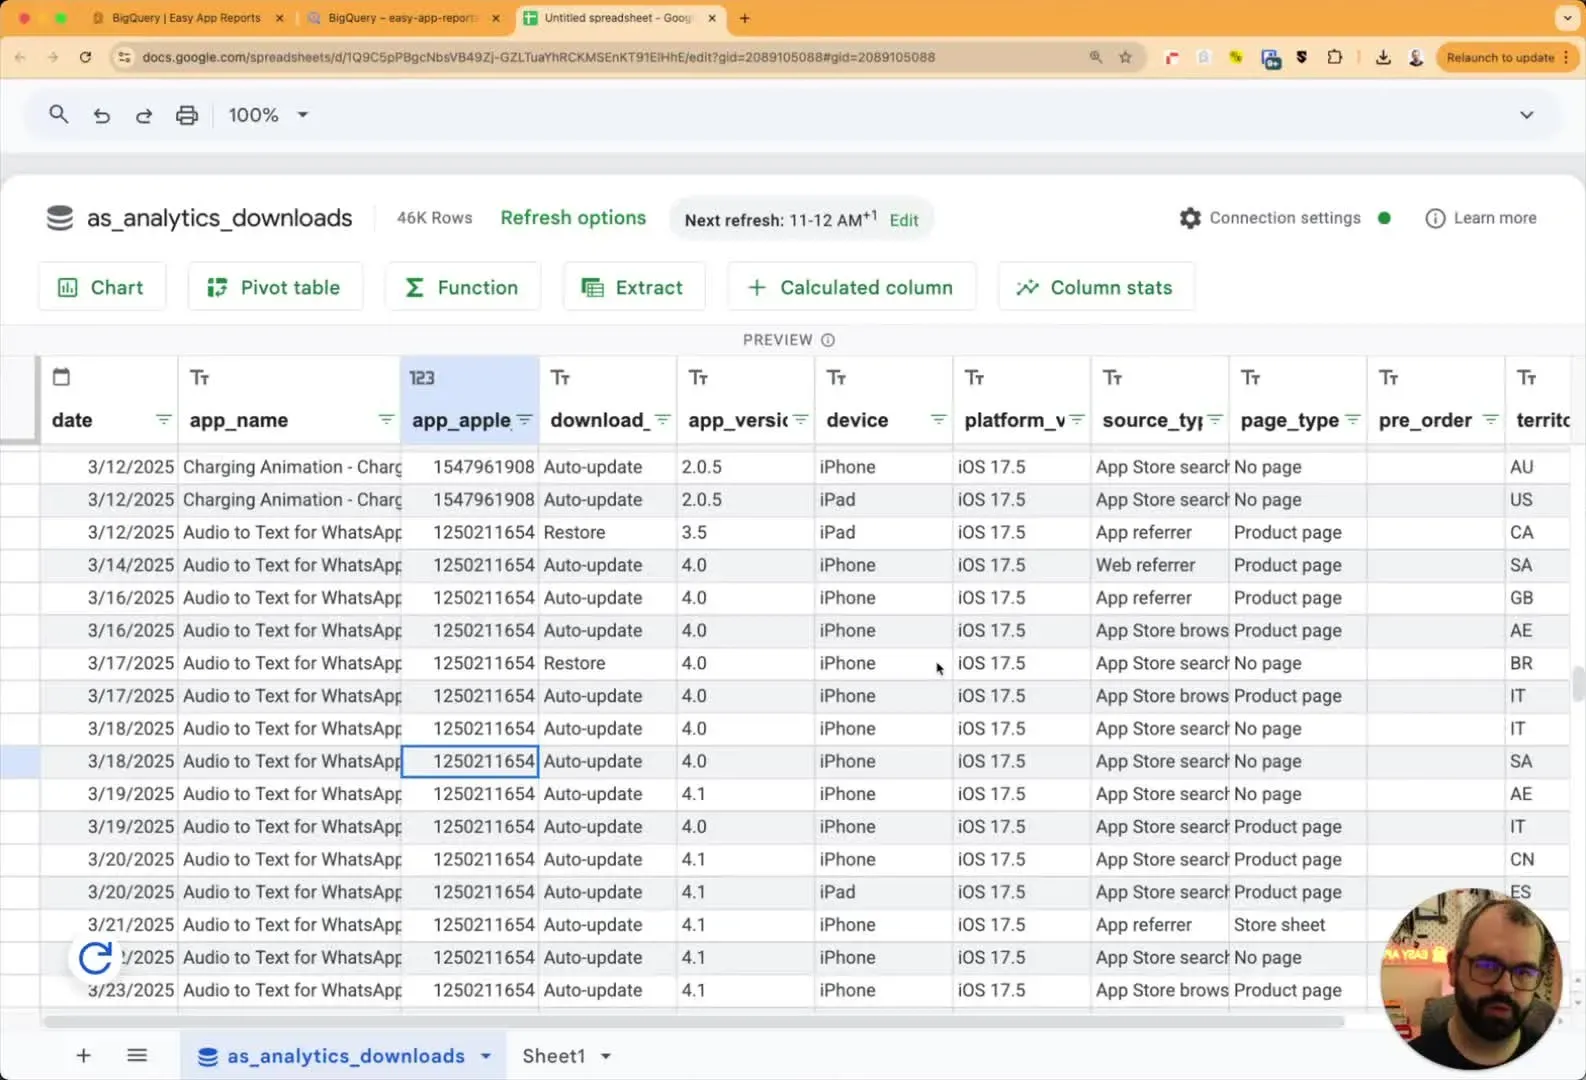
Task: Insert a Function
Action: [x=462, y=287]
